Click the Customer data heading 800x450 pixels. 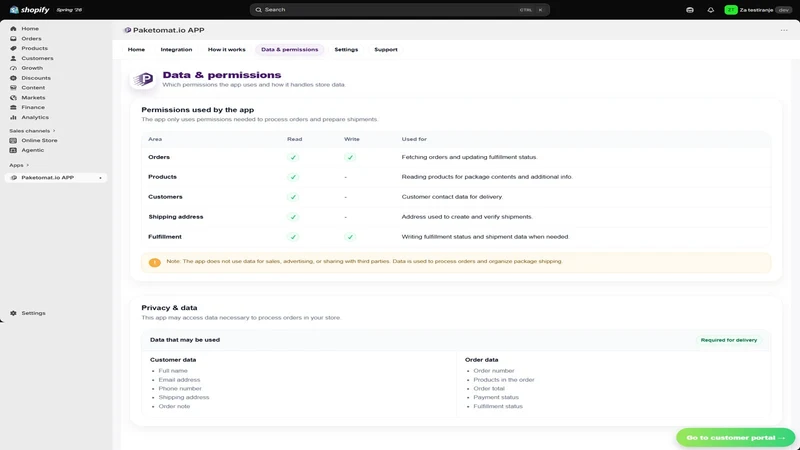(173, 360)
